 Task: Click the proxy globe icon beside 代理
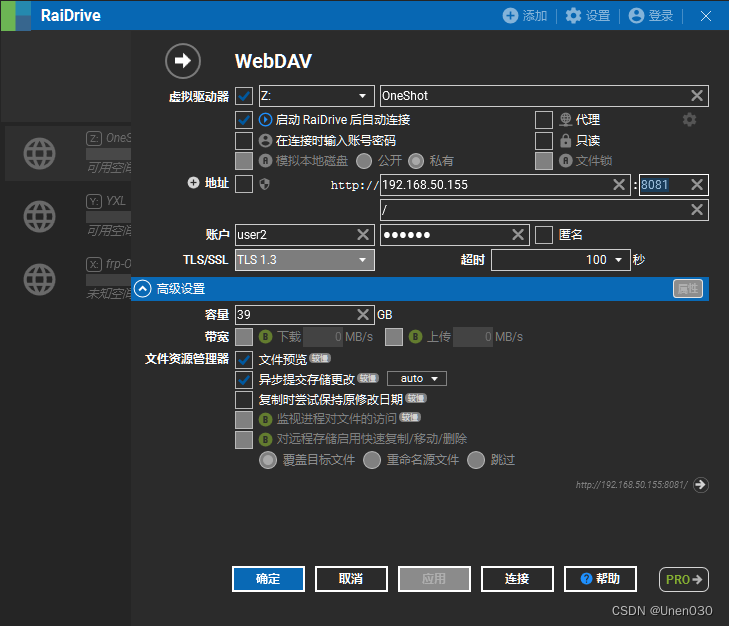coord(565,120)
